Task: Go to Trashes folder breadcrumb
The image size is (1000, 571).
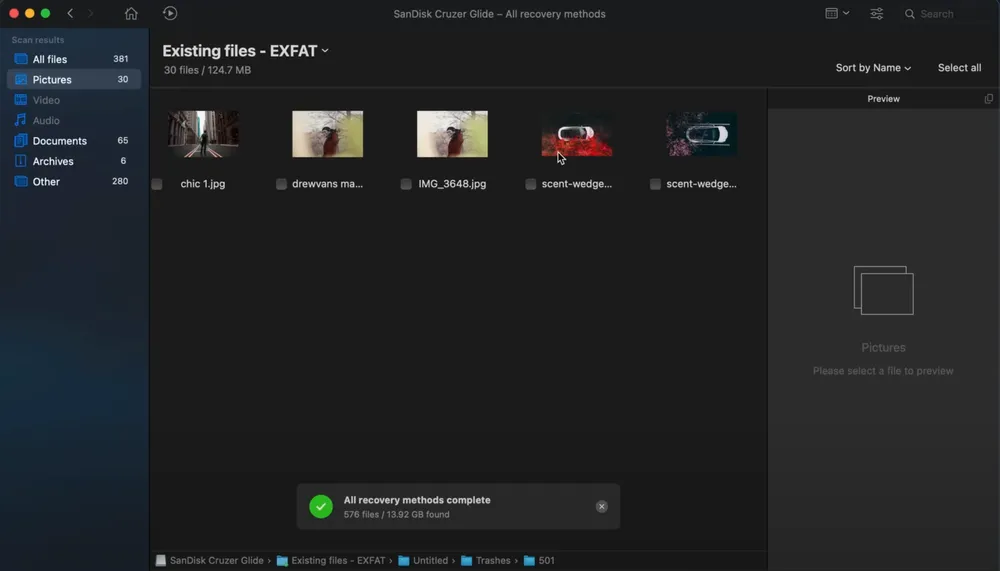Action: click(x=493, y=560)
